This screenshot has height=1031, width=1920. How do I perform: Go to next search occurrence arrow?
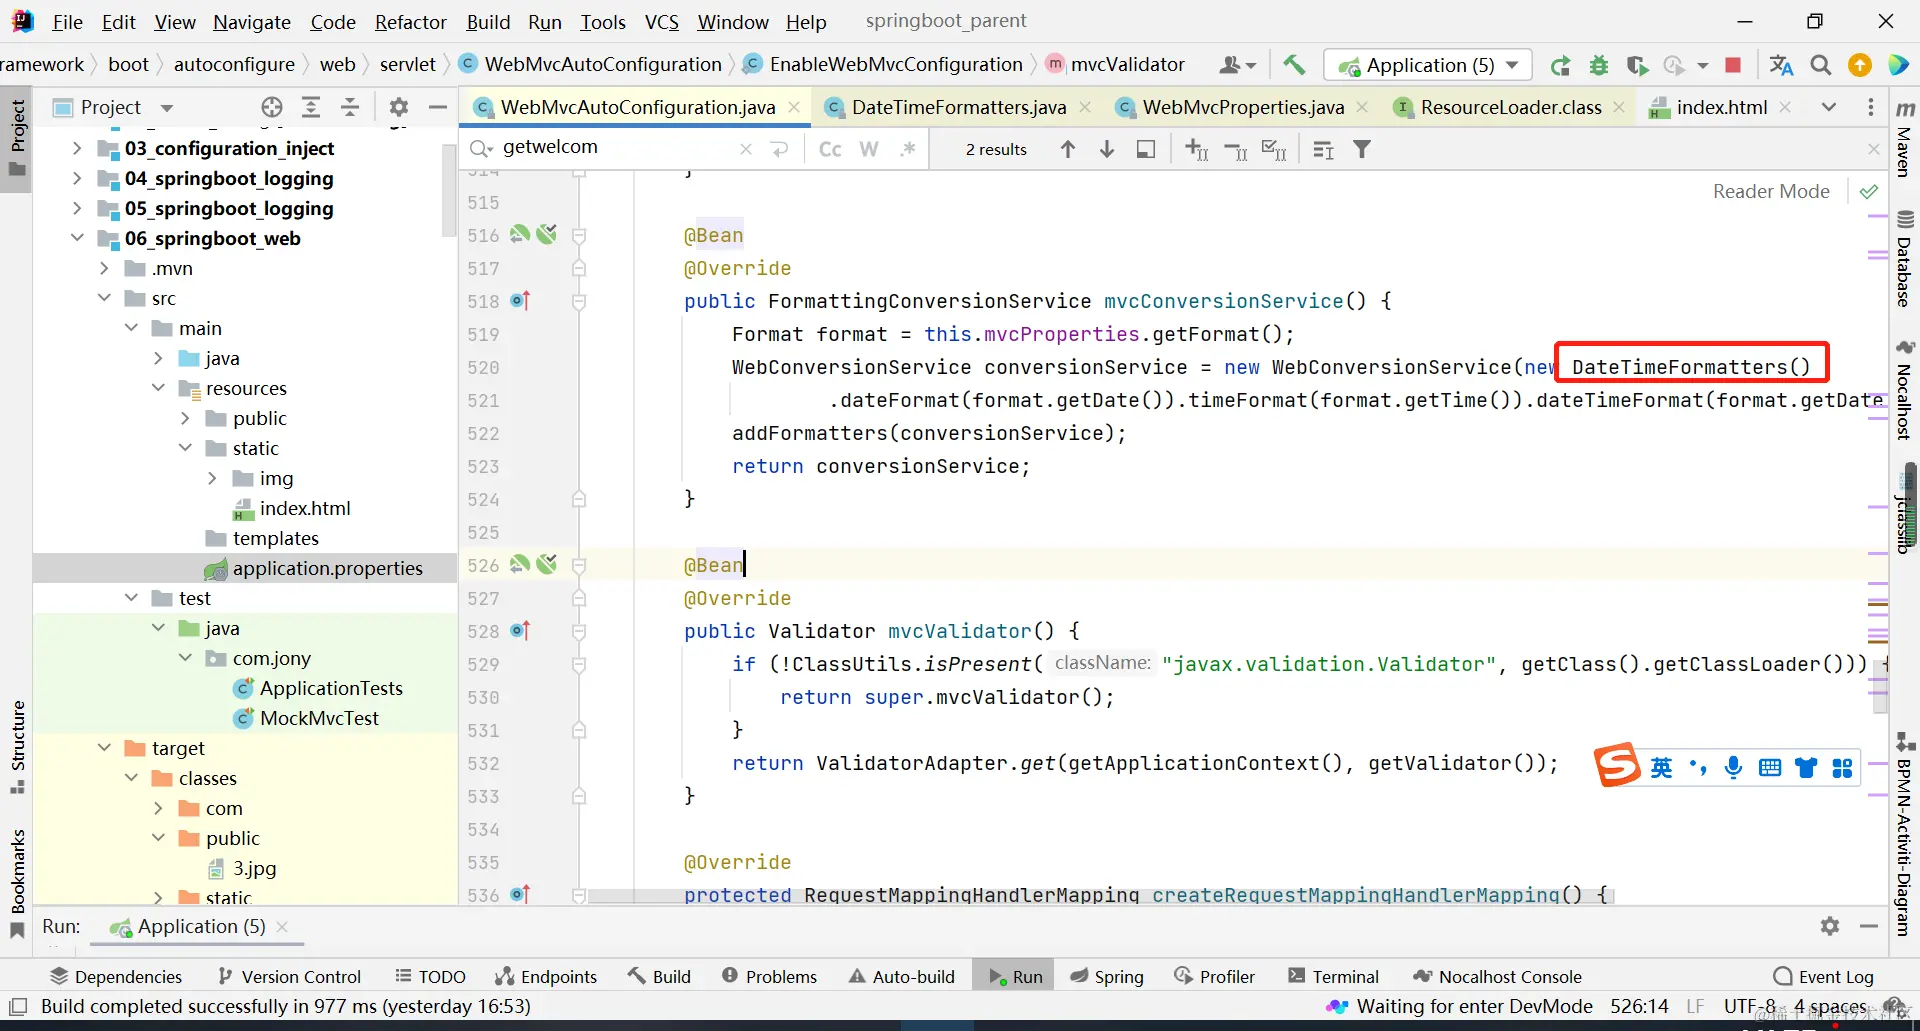(x=1107, y=149)
